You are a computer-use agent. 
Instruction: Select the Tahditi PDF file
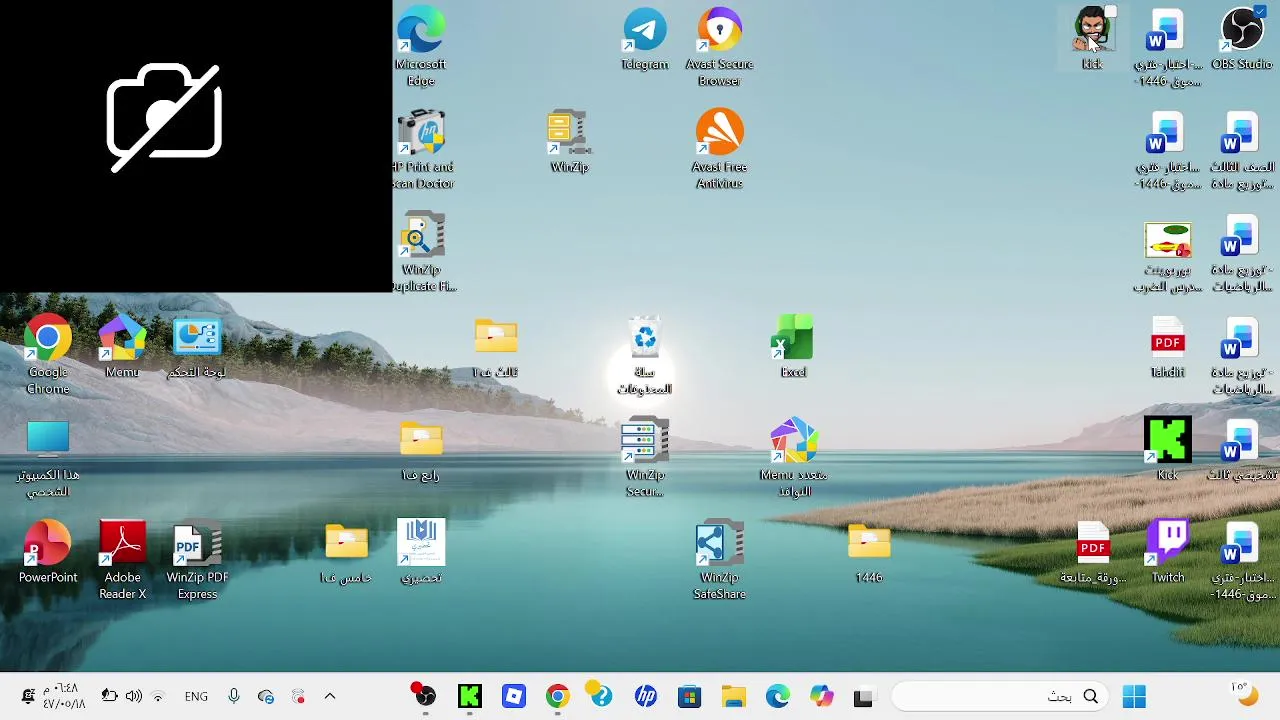tap(1168, 346)
